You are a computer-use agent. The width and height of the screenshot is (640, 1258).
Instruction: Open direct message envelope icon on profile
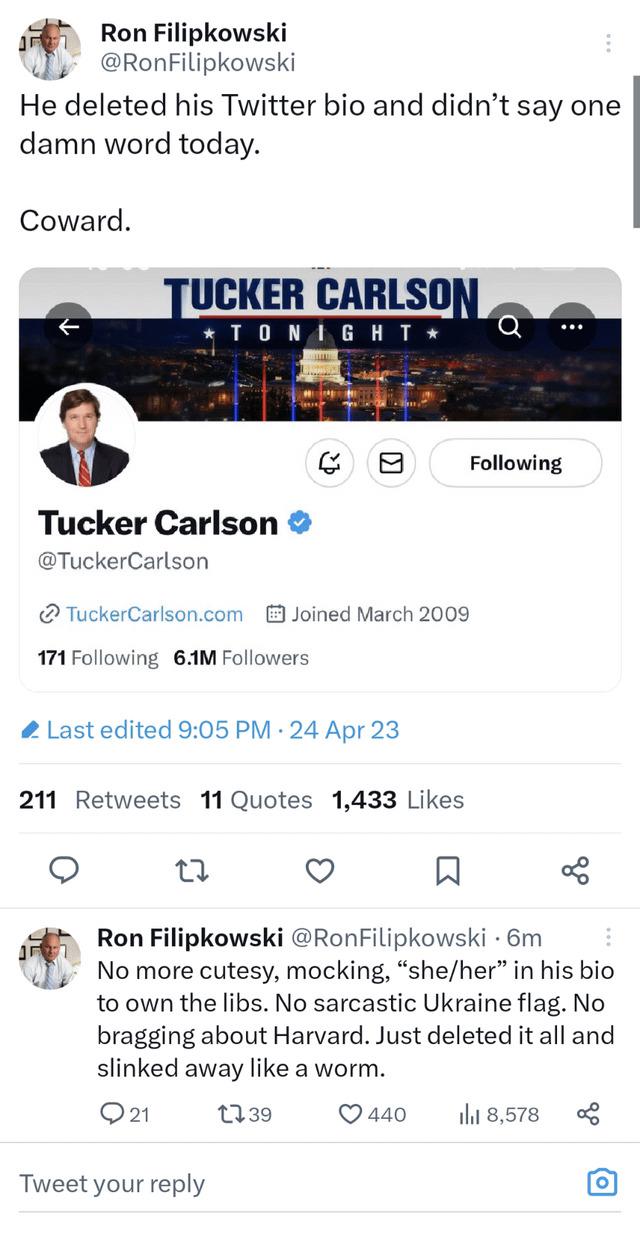(x=392, y=463)
